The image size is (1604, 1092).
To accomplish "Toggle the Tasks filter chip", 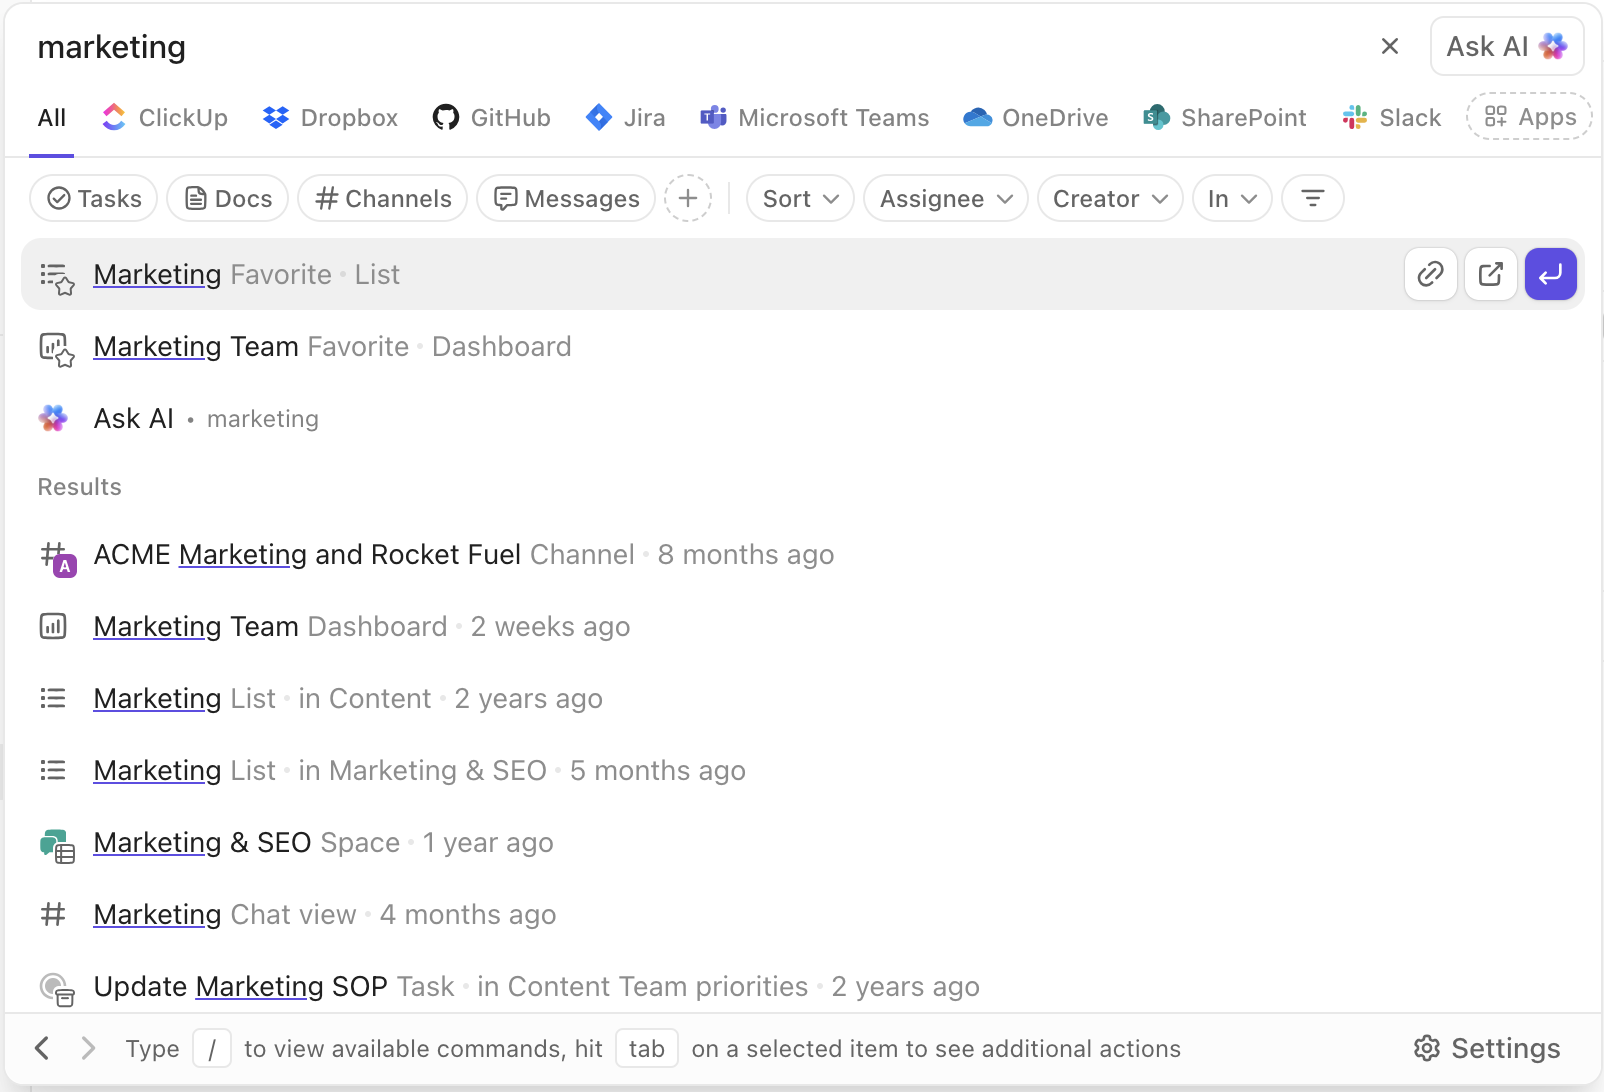I will coord(93,198).
